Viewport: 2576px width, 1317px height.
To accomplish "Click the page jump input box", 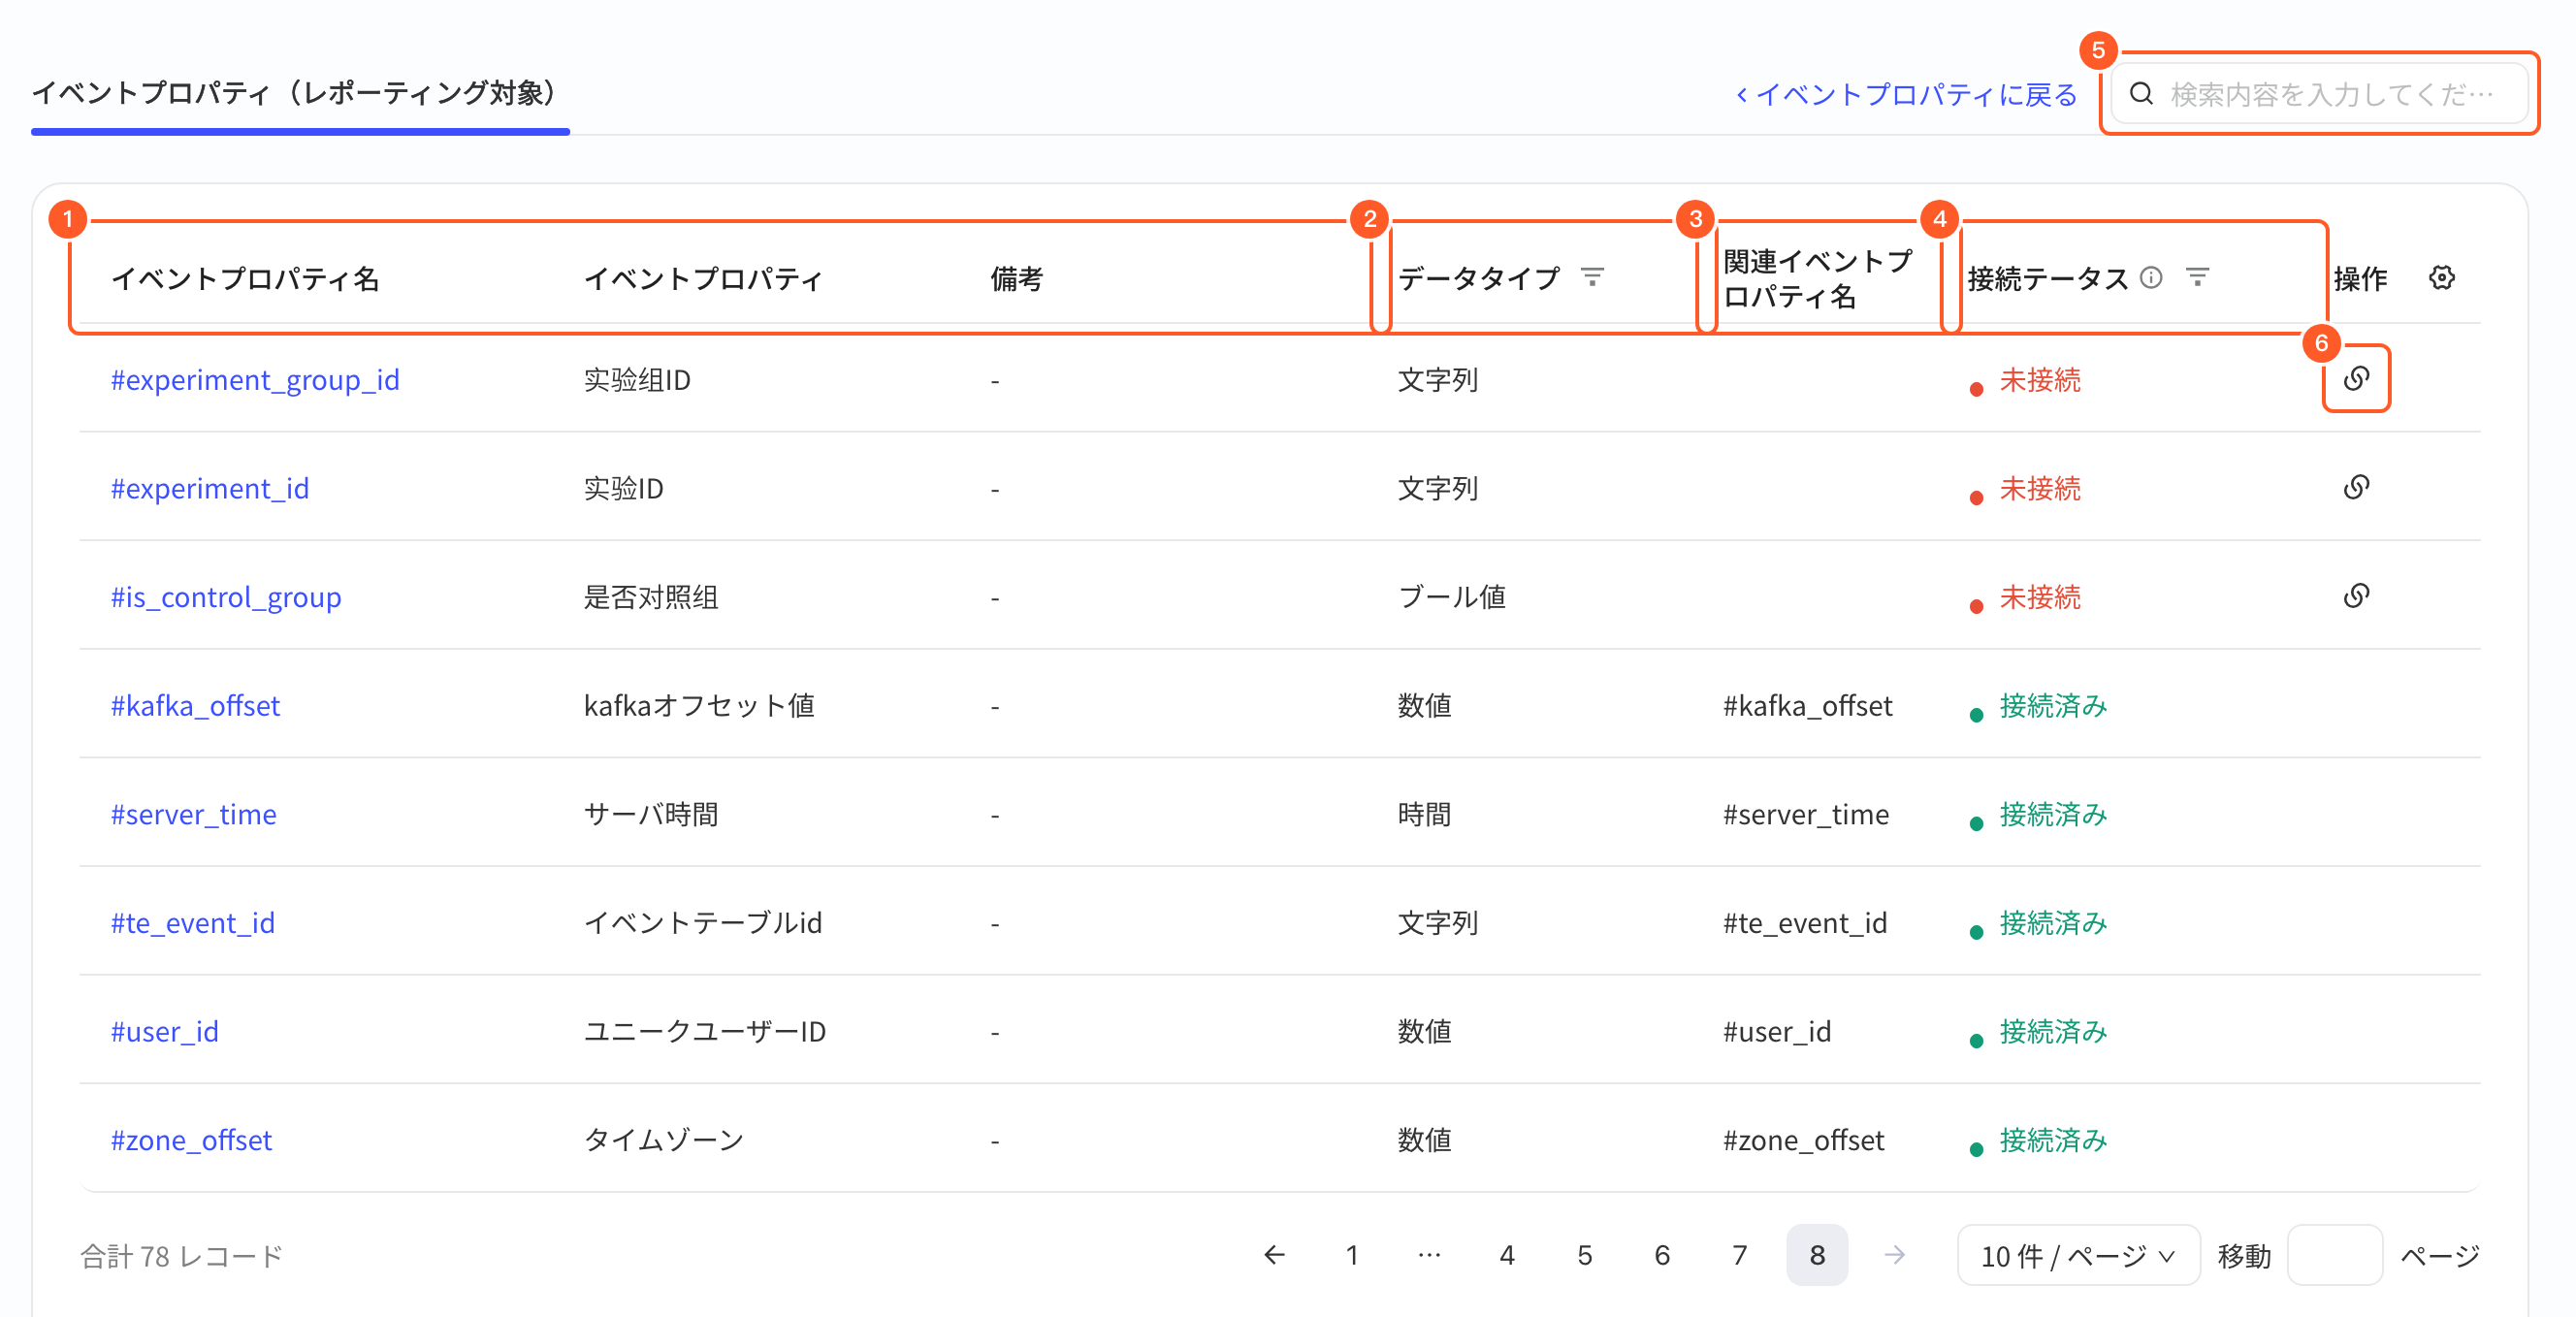I will point(2335,1255).
